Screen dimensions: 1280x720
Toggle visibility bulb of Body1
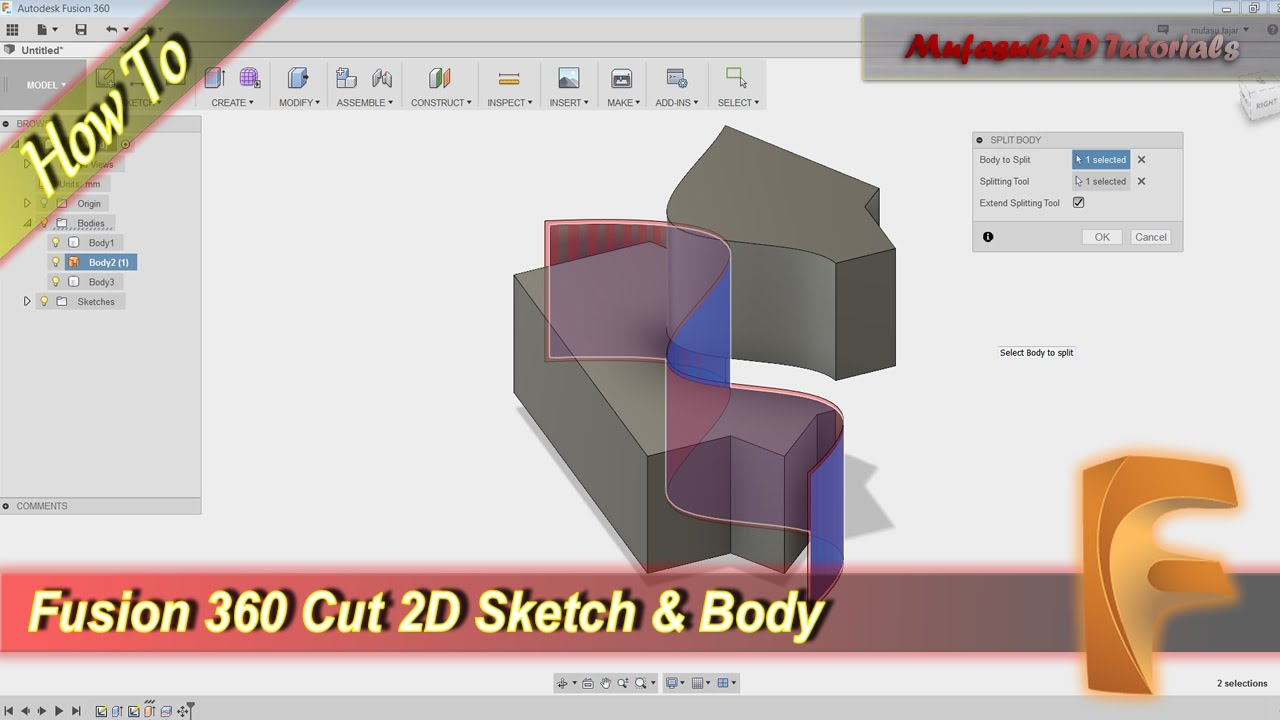tap(56, 243)
